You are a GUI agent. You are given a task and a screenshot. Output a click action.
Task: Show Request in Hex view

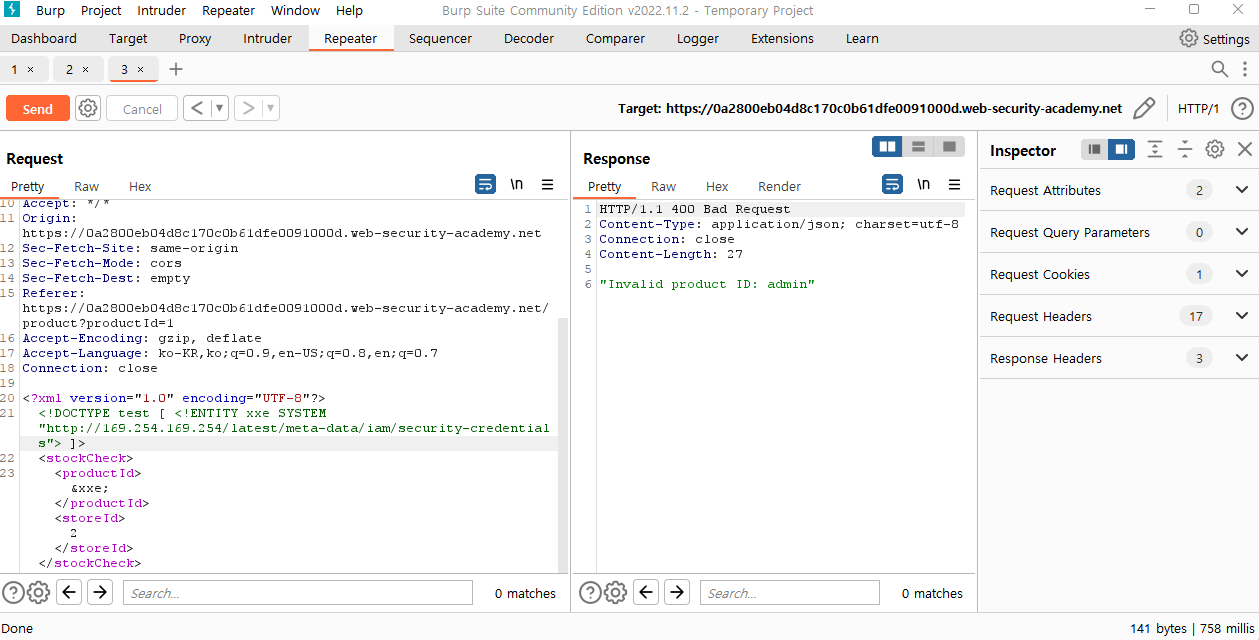(x=140, y=186)
